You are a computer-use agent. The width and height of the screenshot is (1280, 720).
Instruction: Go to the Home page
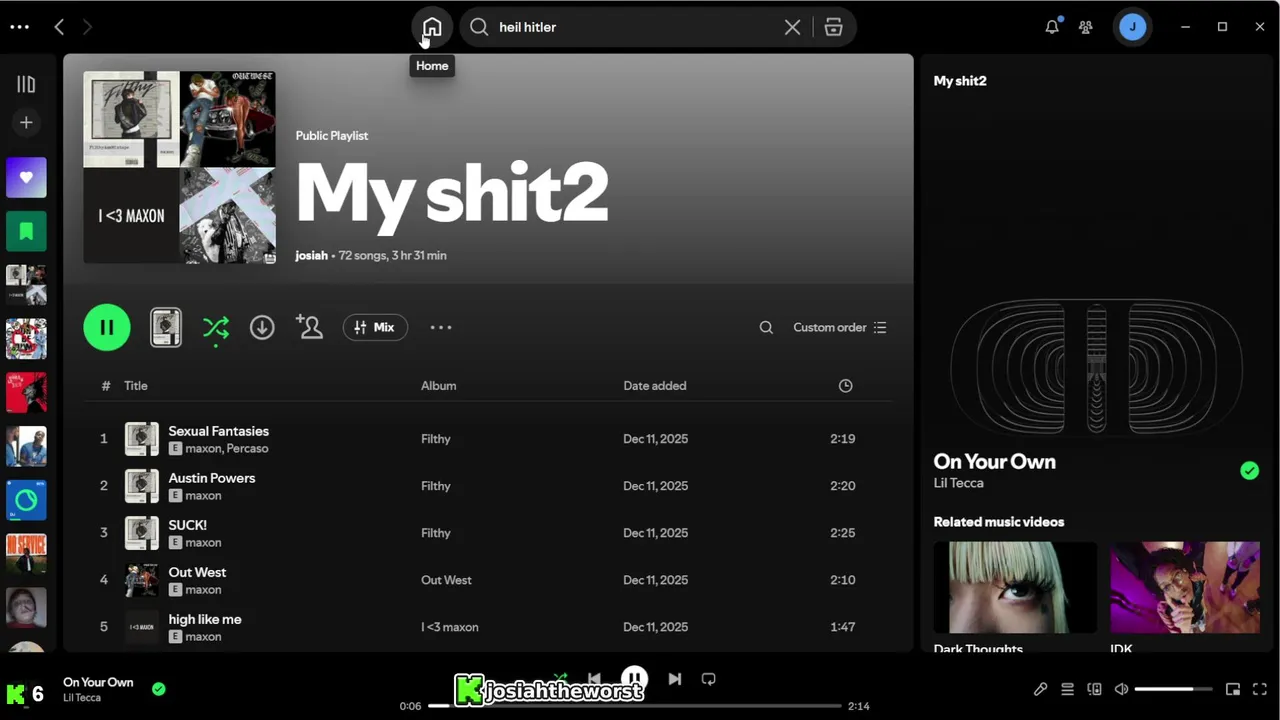click(x=432, y=27)
